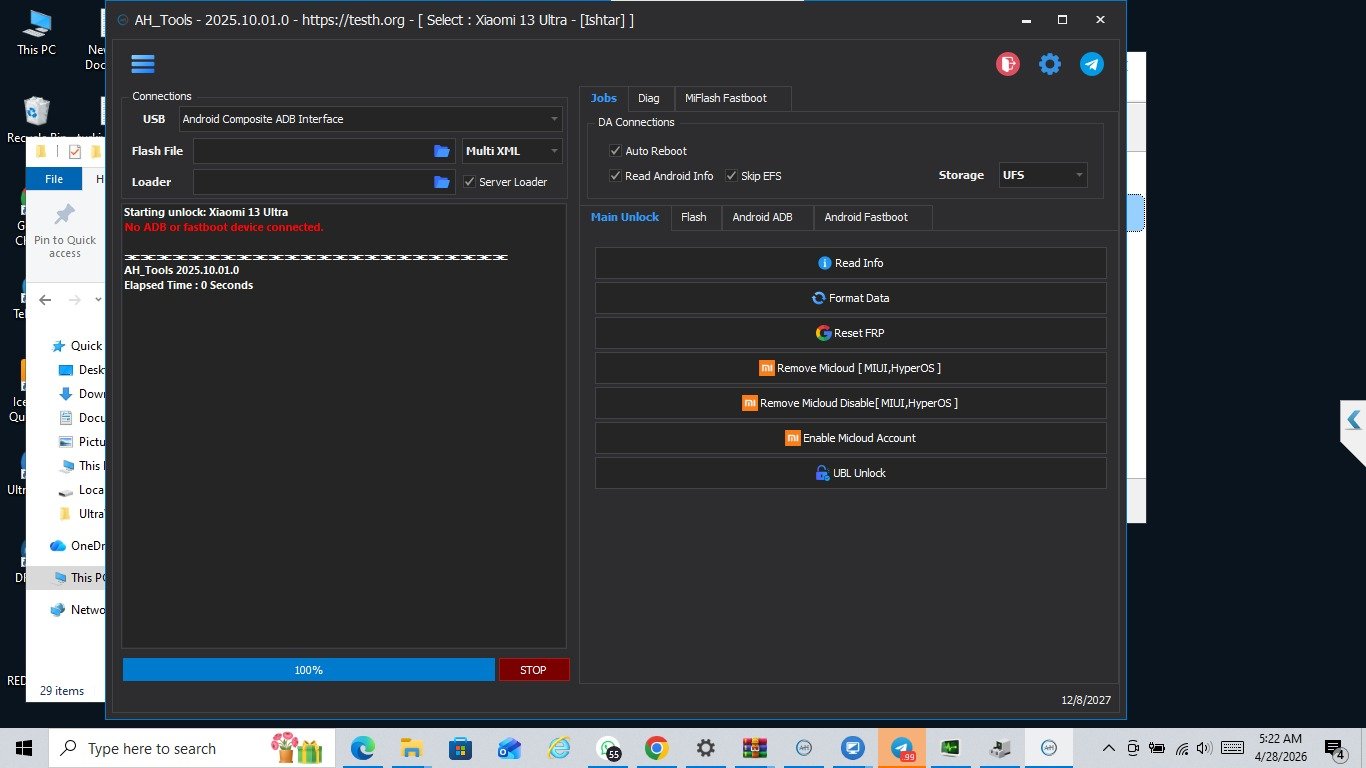Viewport: 1366px width, 768px height.
Task: Click Remove Micloud [MIUI,HyperOS] button
Action: click(851, 368)
